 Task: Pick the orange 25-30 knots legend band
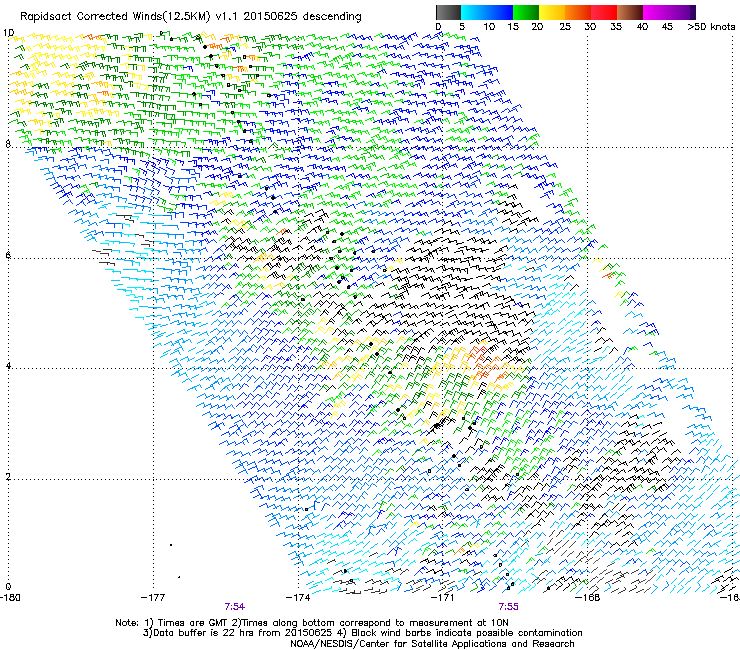click(578, 12)
